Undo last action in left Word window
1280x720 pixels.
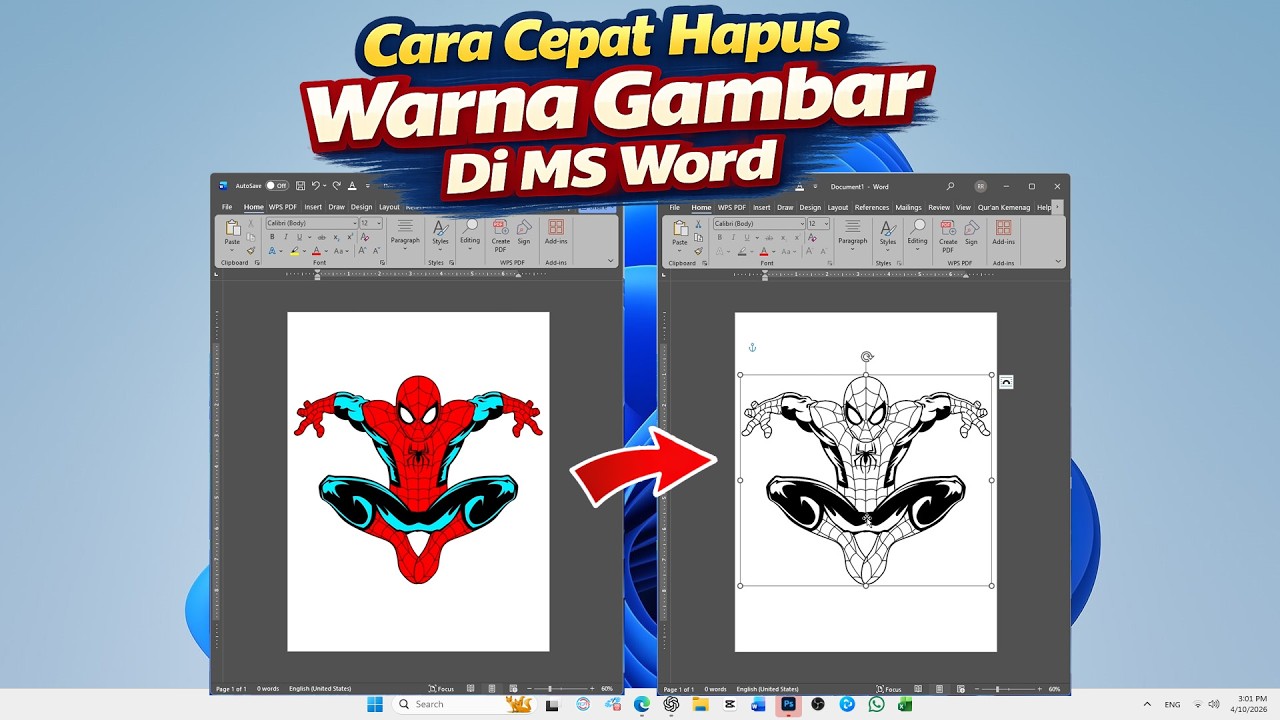click(316, 186)
